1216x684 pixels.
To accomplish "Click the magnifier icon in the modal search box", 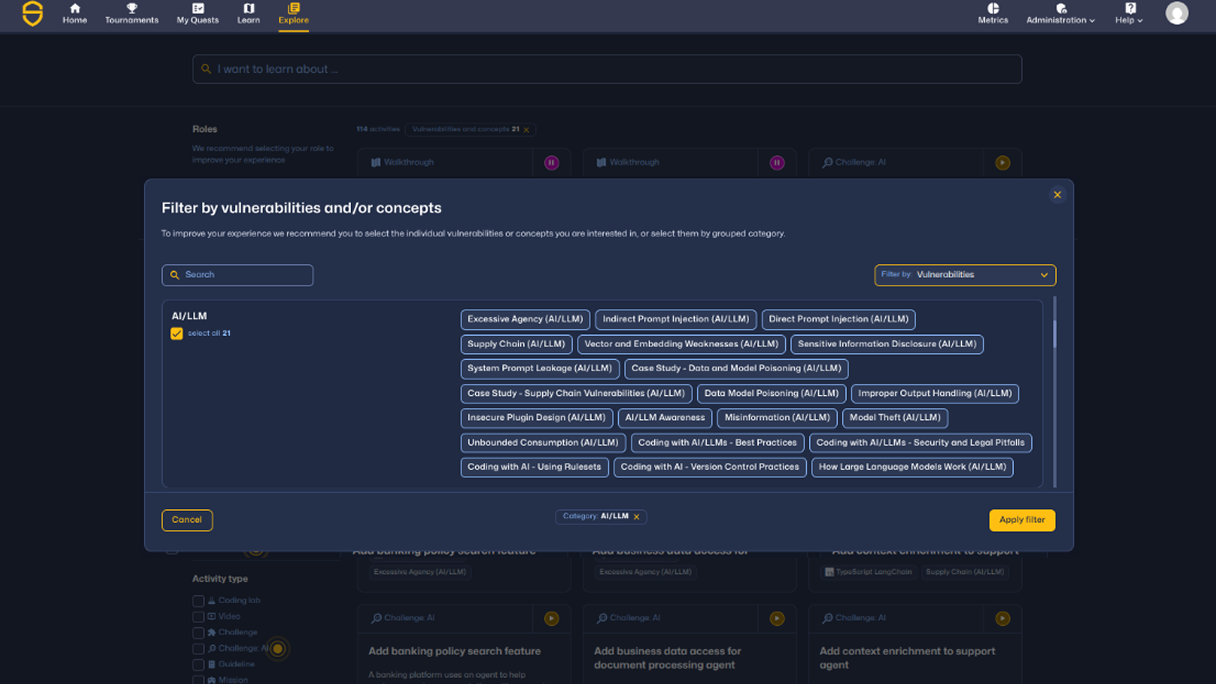I will (x=175, y=274).
